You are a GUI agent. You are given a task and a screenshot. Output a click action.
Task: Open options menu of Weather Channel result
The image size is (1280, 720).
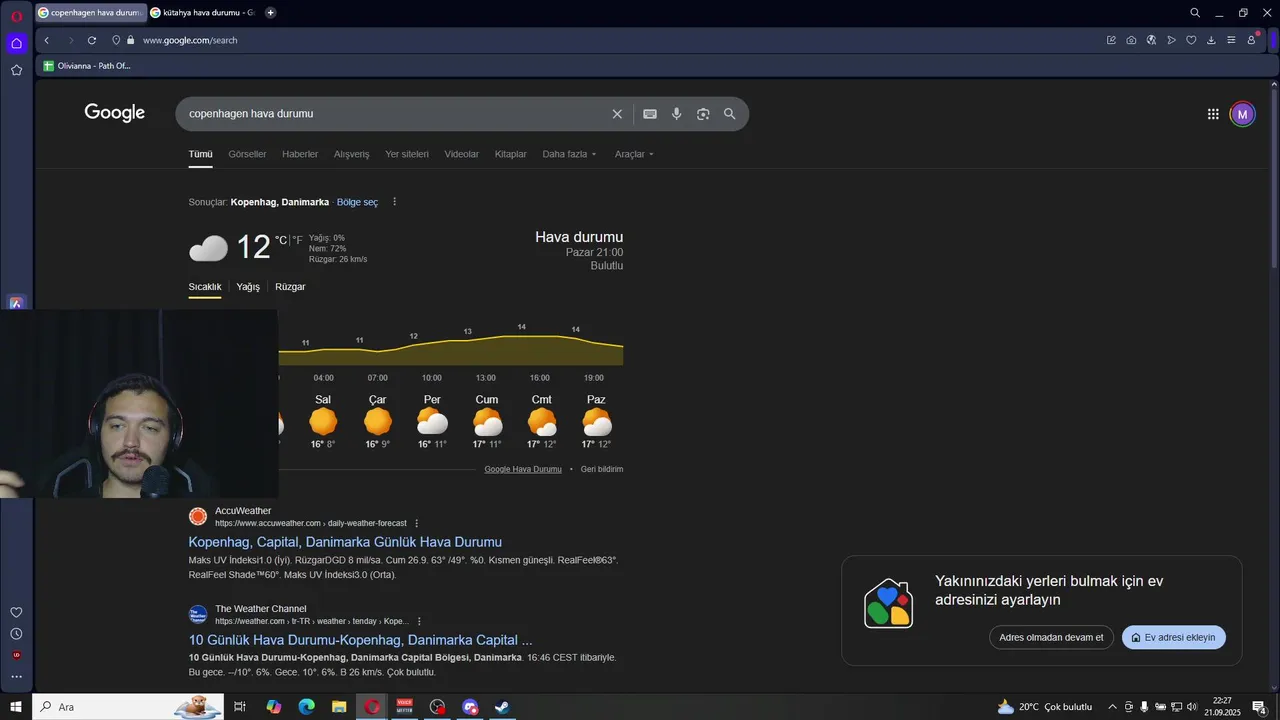[419, 621]
